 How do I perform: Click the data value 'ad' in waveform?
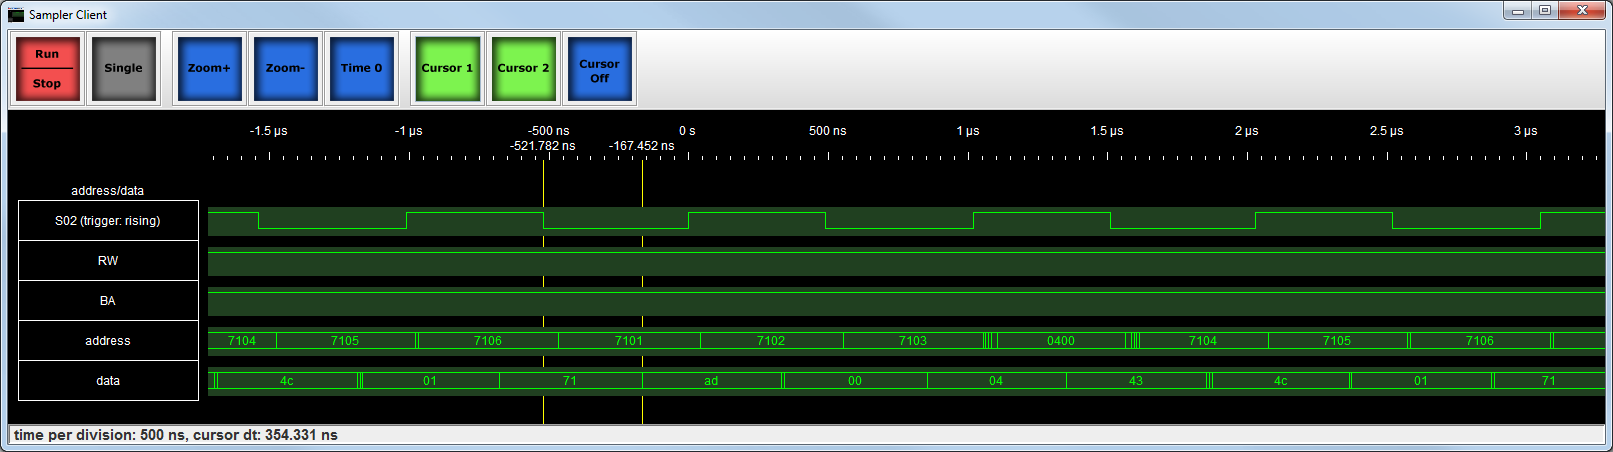(x=711, y=381)
